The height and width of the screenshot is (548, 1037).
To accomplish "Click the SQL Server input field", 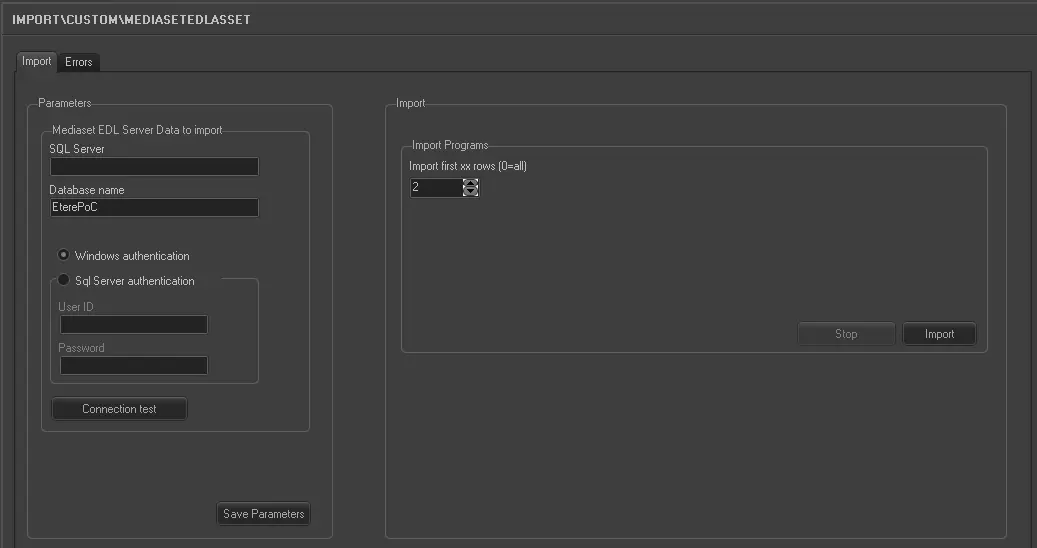I will pyautogui.click(x=154, y=167).
